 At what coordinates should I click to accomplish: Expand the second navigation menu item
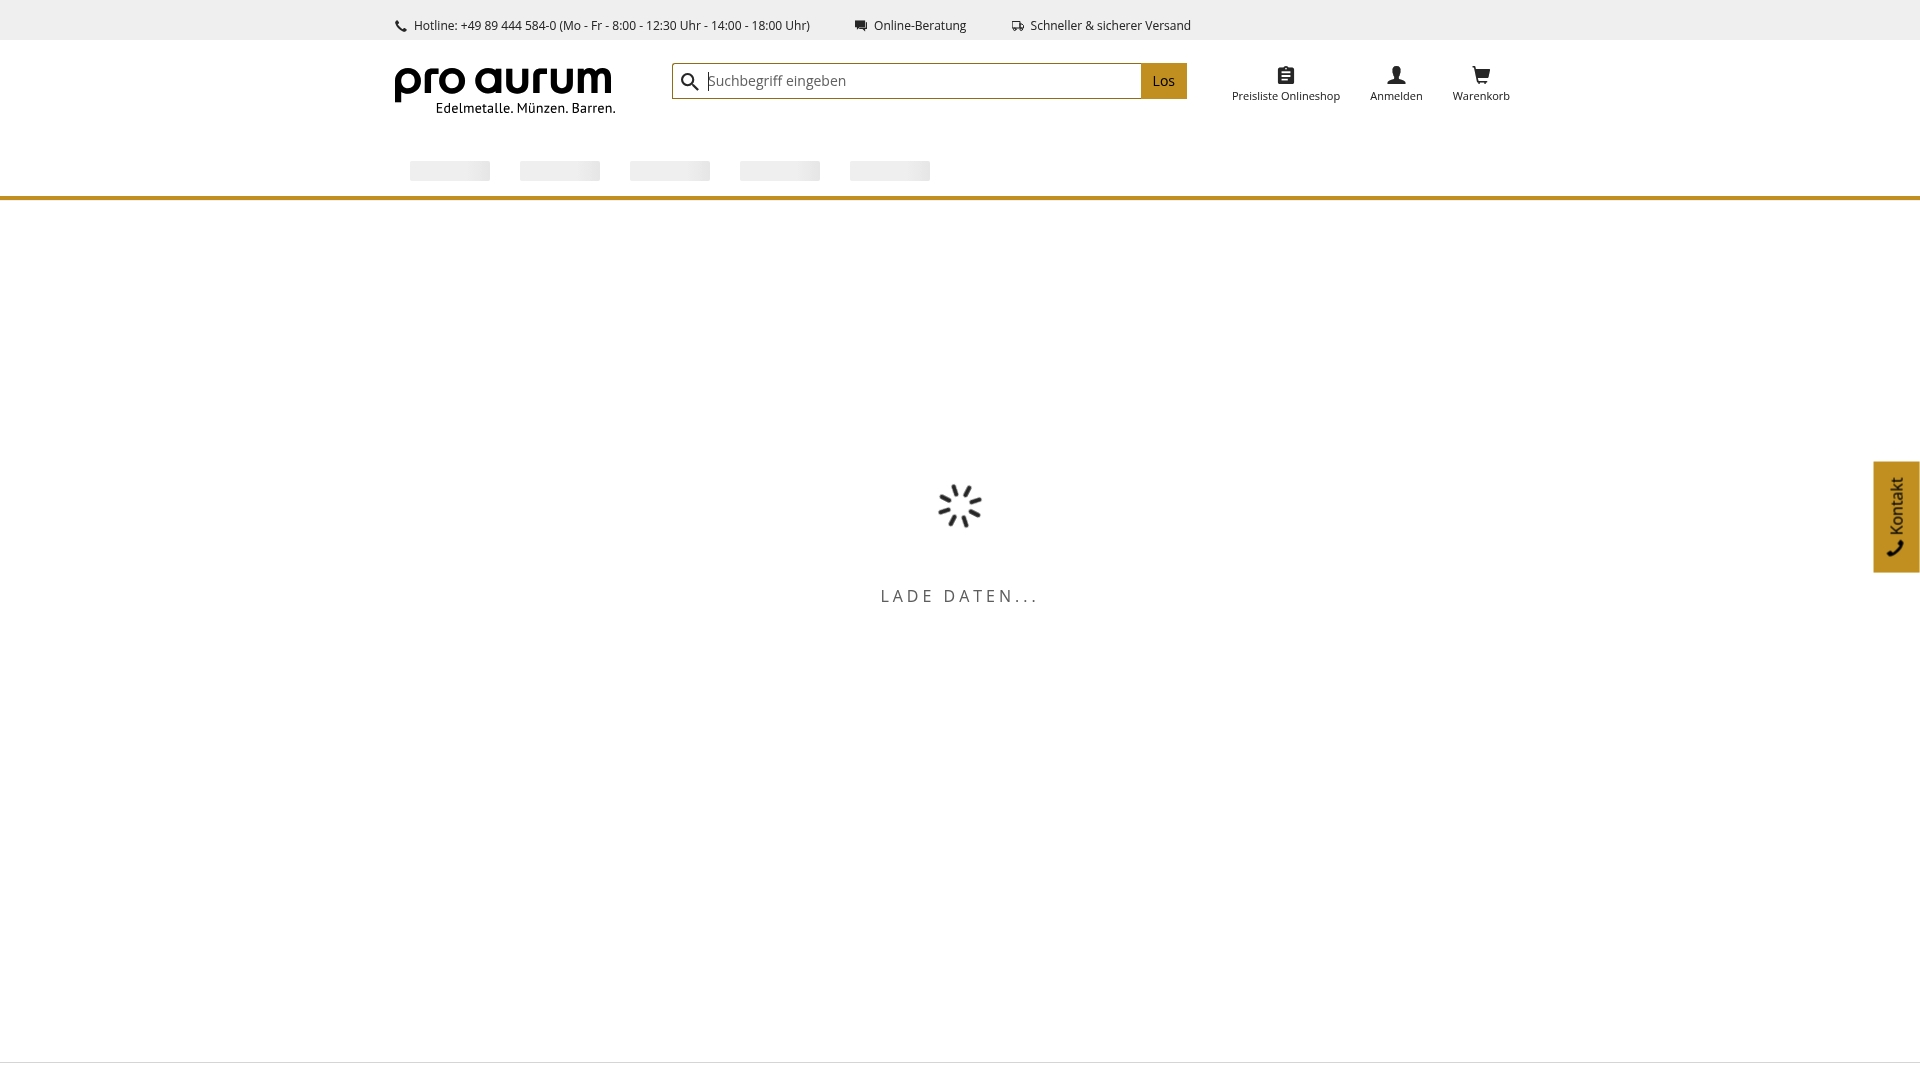click(x=559, y=171)
